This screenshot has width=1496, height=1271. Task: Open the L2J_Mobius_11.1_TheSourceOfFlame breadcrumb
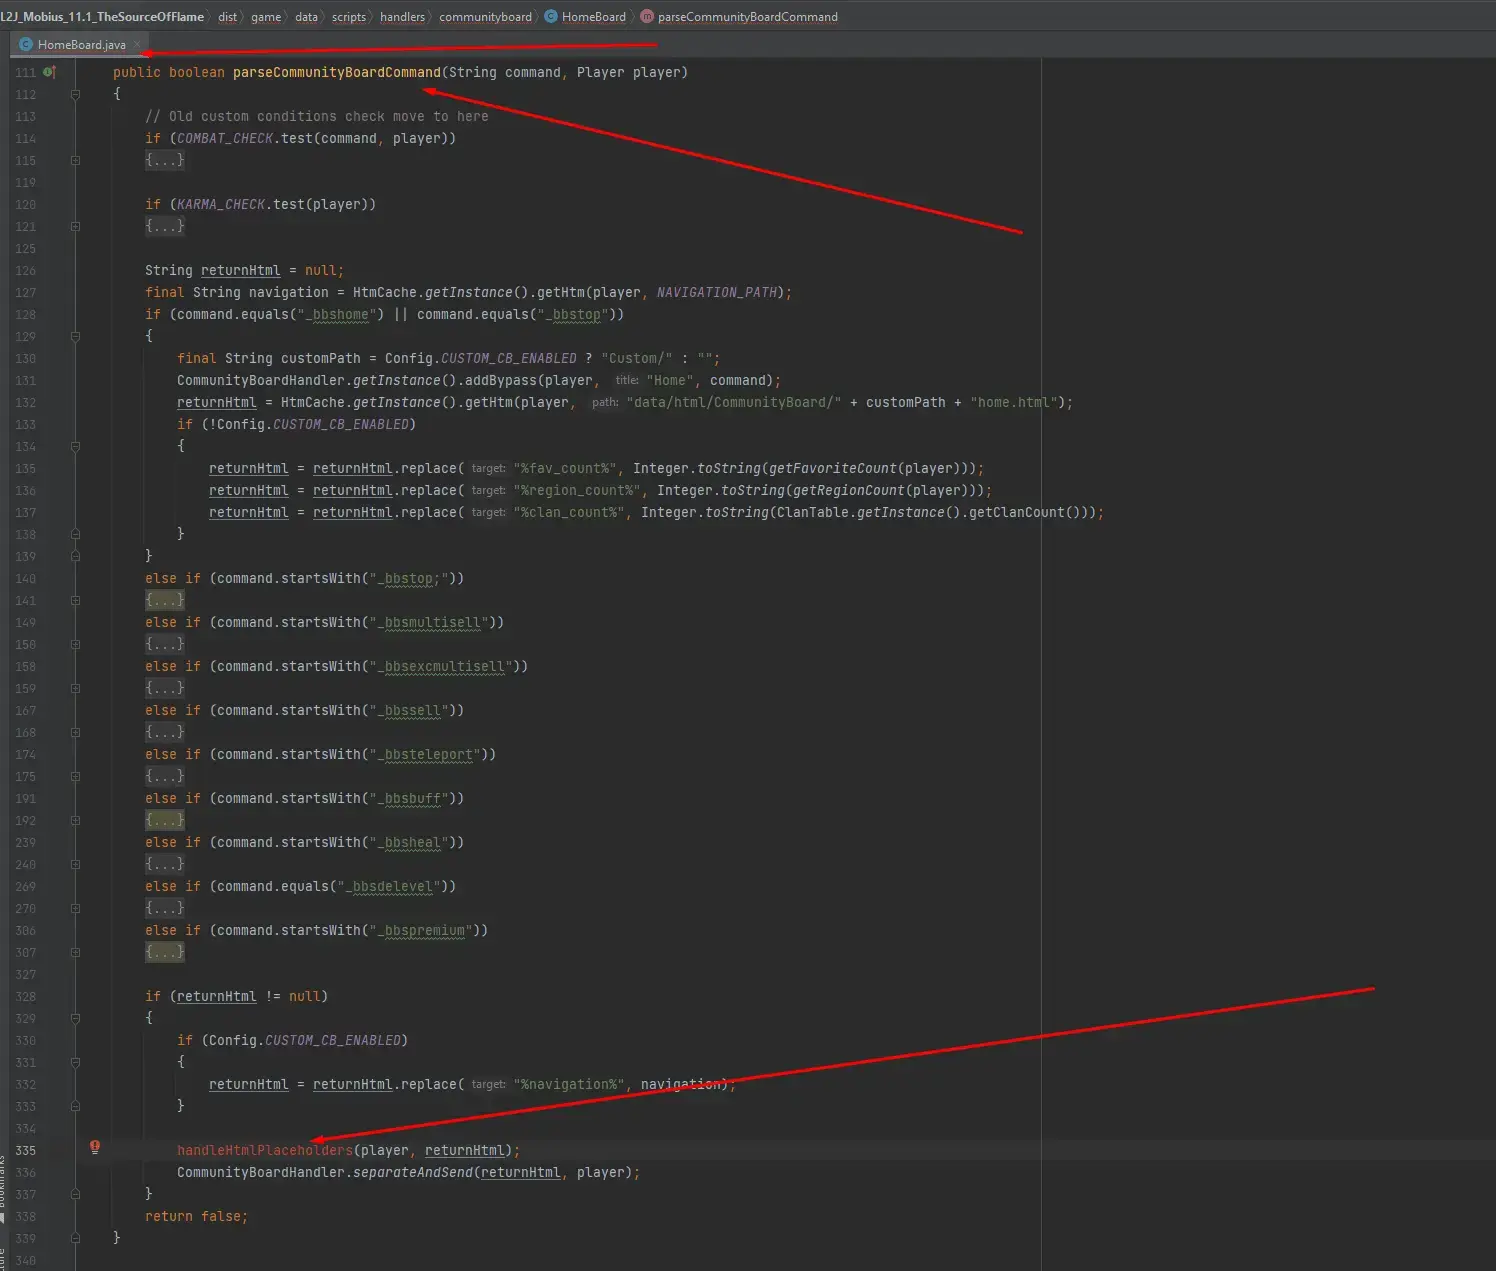[x=102, y=16]
